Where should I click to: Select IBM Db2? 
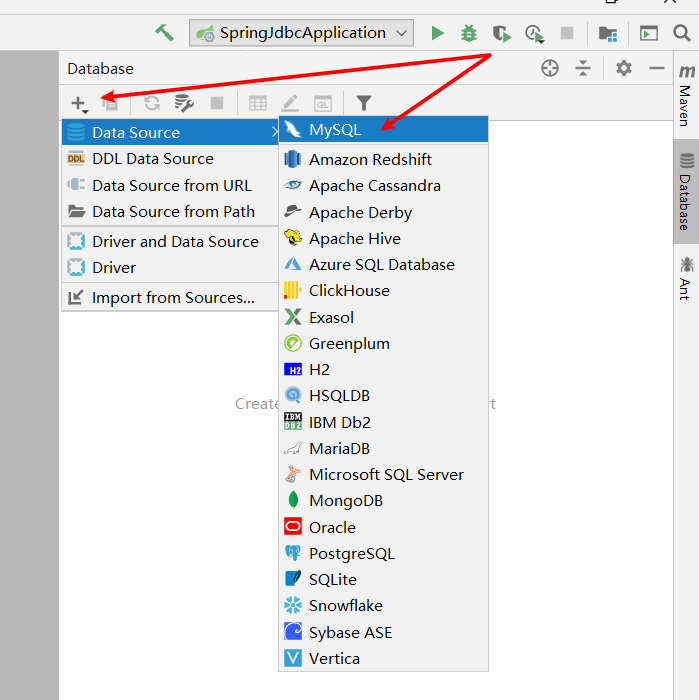(383, 422)
